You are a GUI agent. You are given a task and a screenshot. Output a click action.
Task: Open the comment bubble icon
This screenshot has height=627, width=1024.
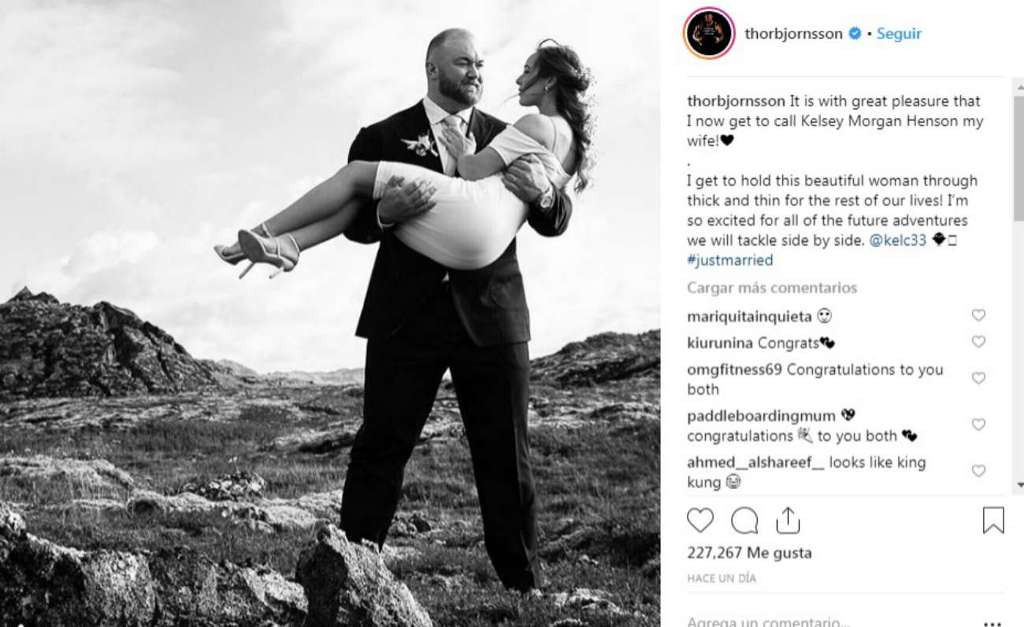[x=744, y=521]
